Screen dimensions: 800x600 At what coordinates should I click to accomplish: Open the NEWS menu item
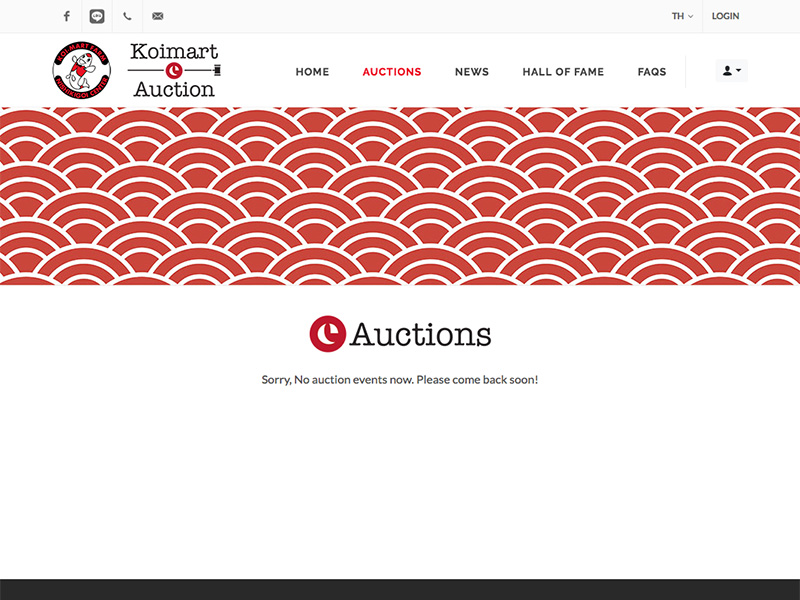[472, 72]
